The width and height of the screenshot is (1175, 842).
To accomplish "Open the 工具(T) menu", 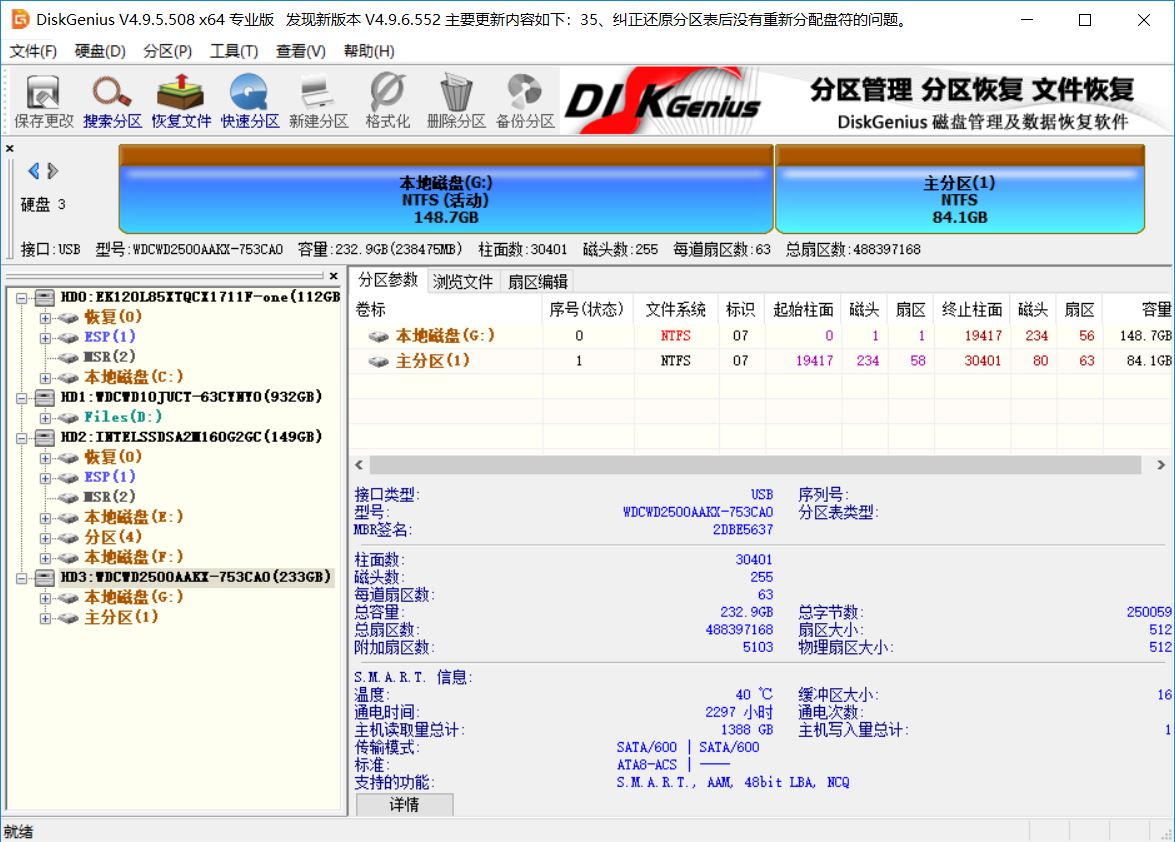I will coord(234,51).
